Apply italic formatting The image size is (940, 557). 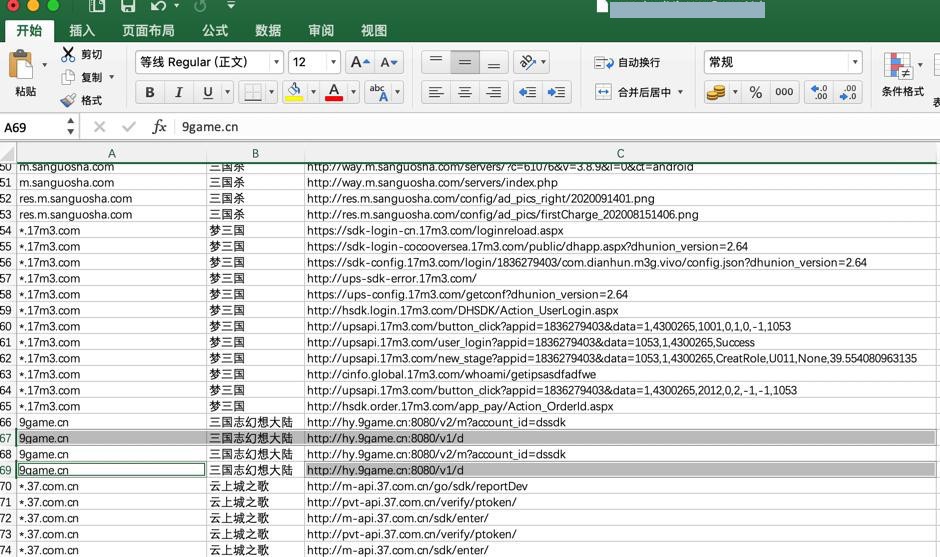179,92
